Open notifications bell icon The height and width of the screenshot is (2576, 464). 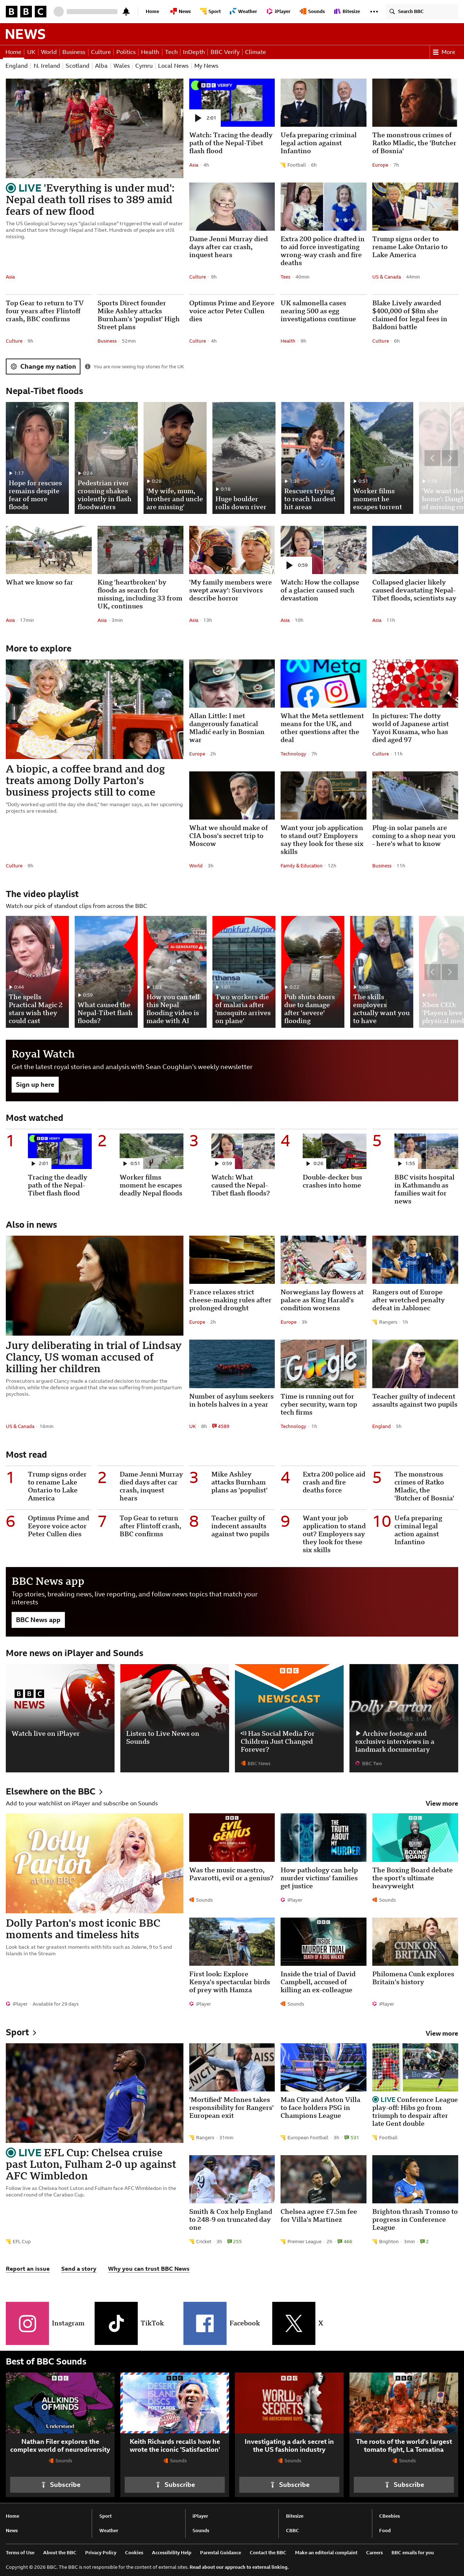click(126, 12)
